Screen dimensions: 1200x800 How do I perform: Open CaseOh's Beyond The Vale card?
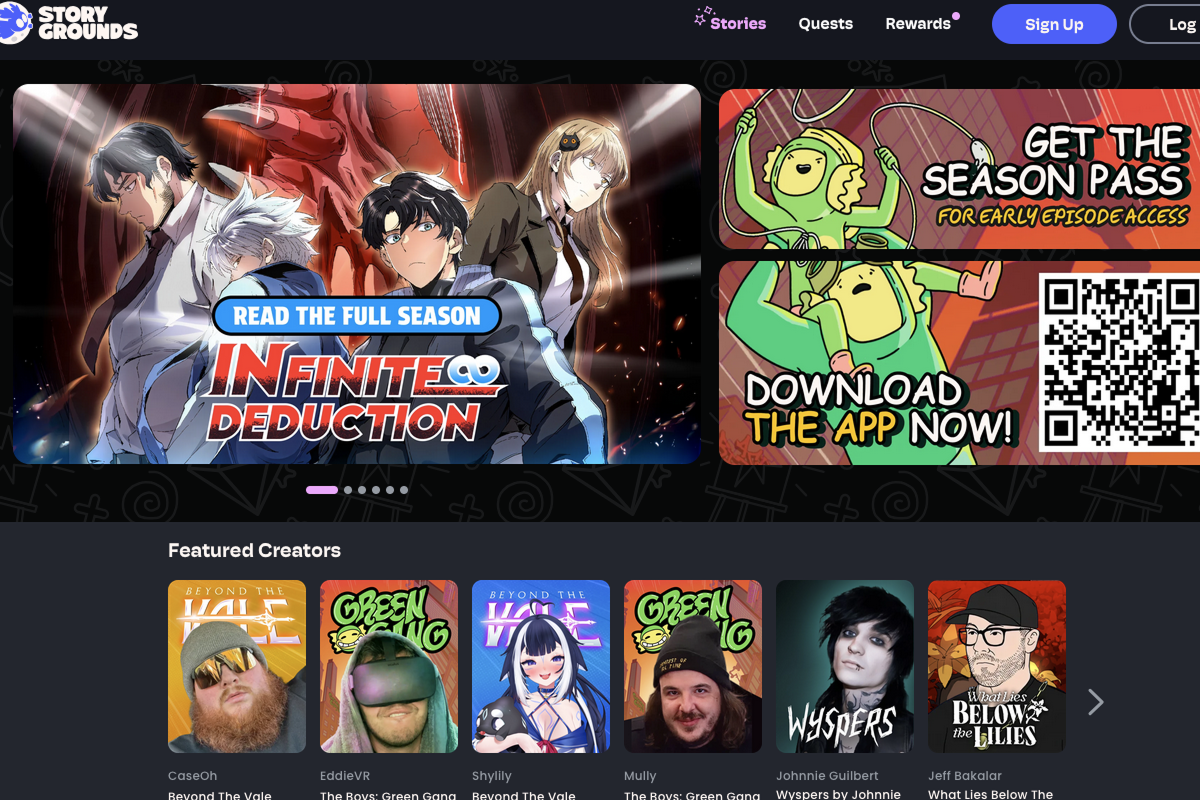tap(236, 666)
